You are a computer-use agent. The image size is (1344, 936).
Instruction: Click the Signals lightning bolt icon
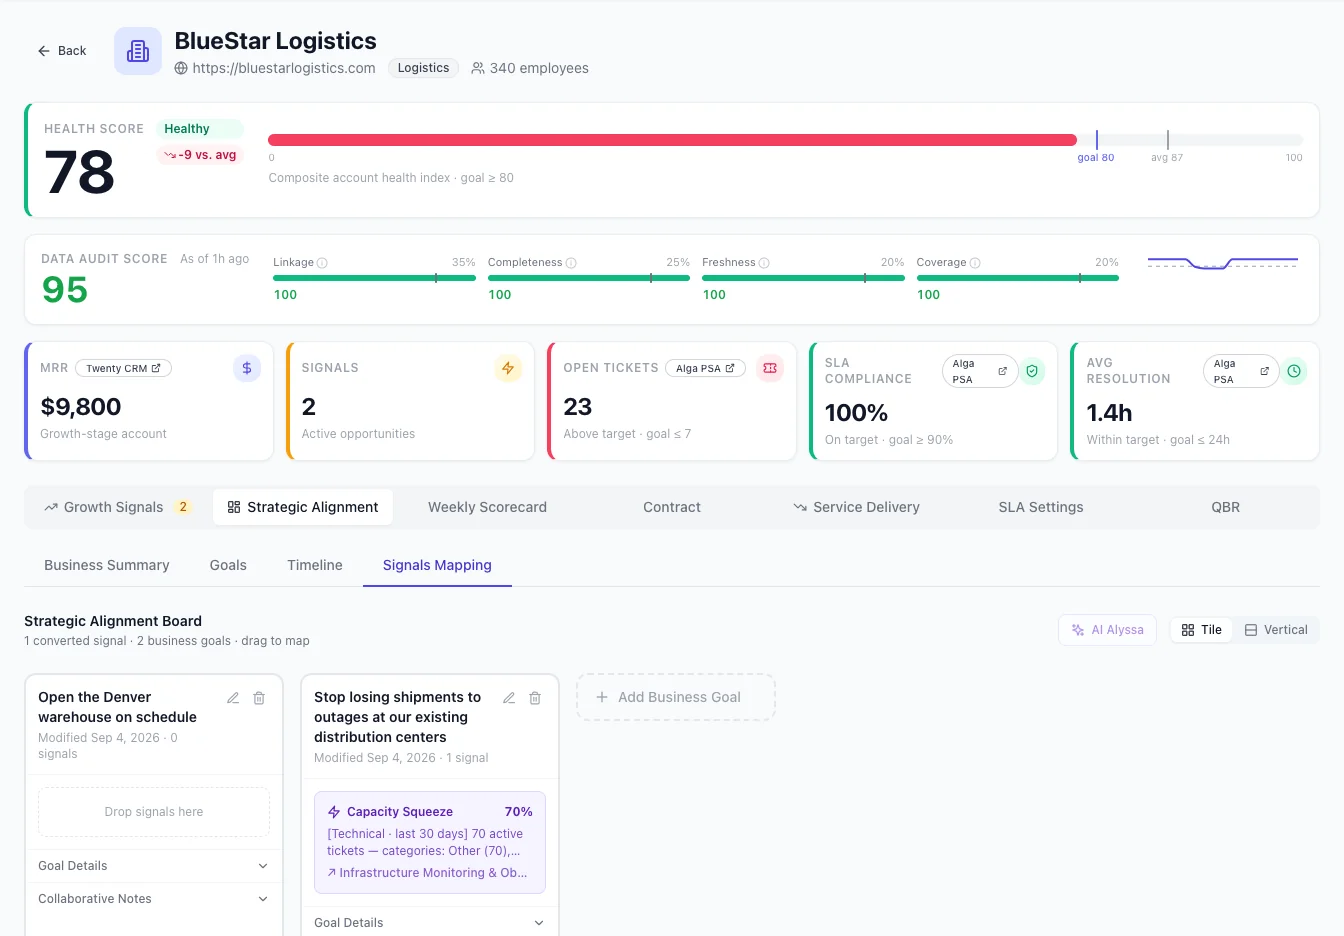[x=508, y=368]
